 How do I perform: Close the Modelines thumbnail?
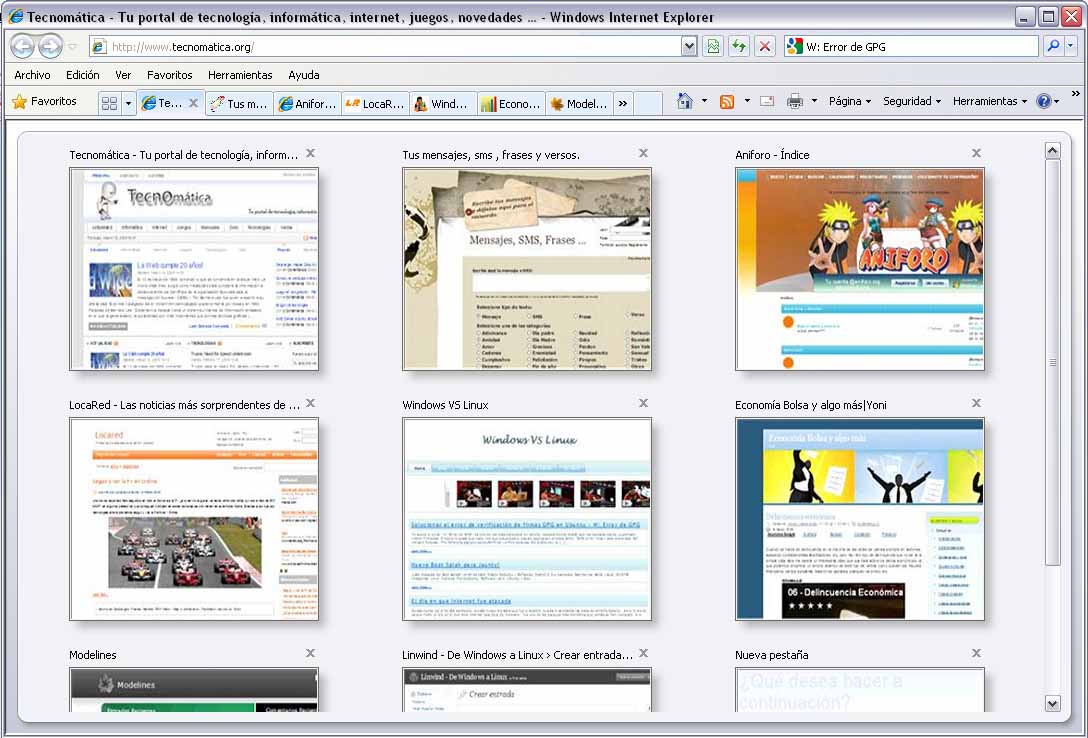(310, 653)
